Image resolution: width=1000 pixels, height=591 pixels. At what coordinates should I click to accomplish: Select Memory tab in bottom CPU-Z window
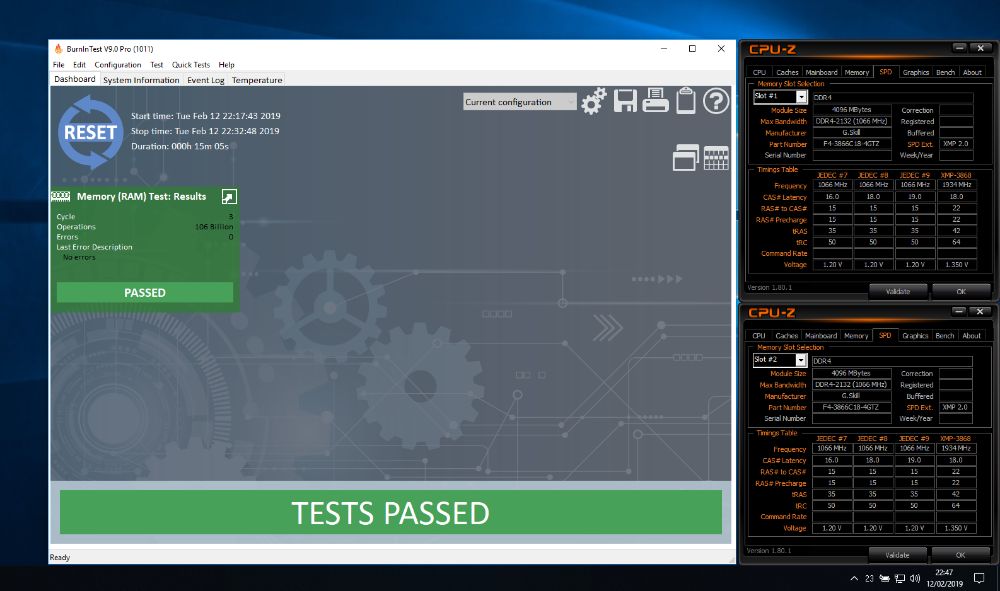pos(856,335)
